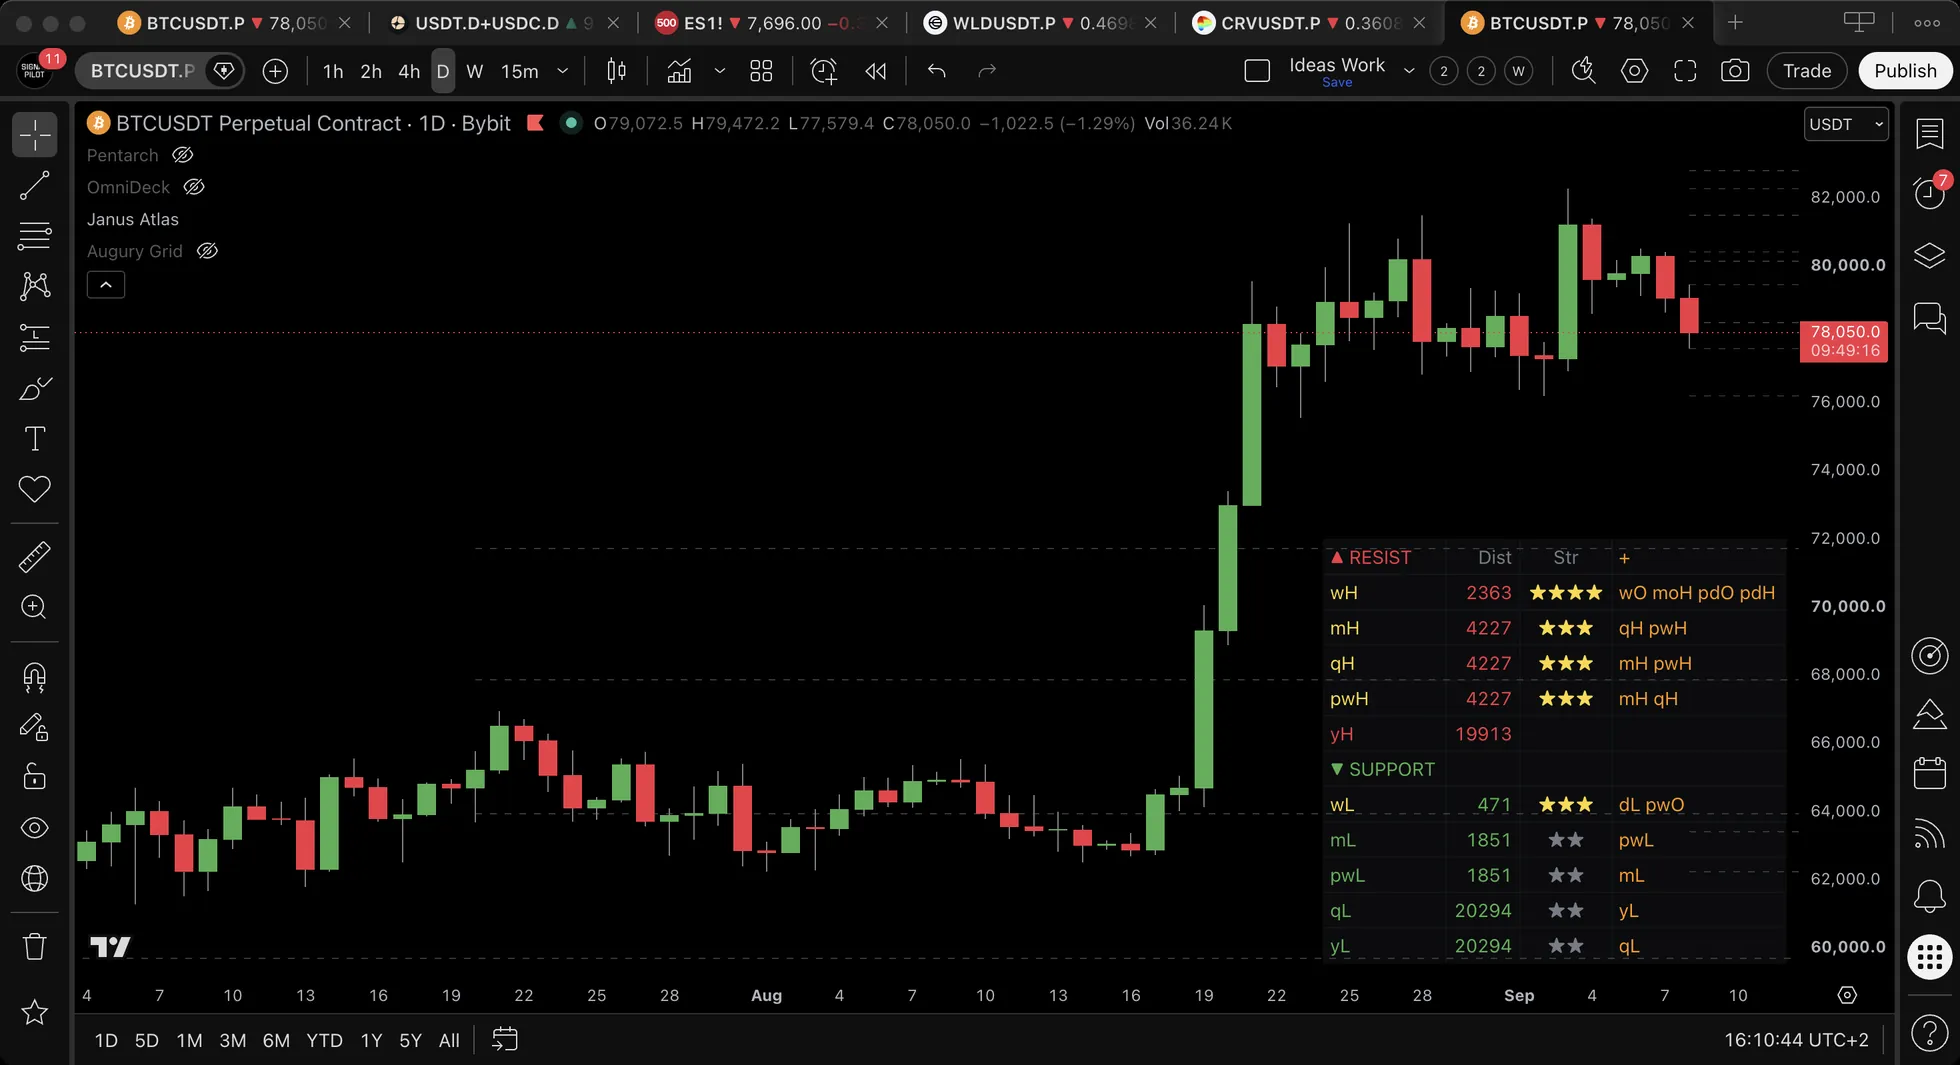
Task: Select the 4h timeframe
Action: coord(409,71)
